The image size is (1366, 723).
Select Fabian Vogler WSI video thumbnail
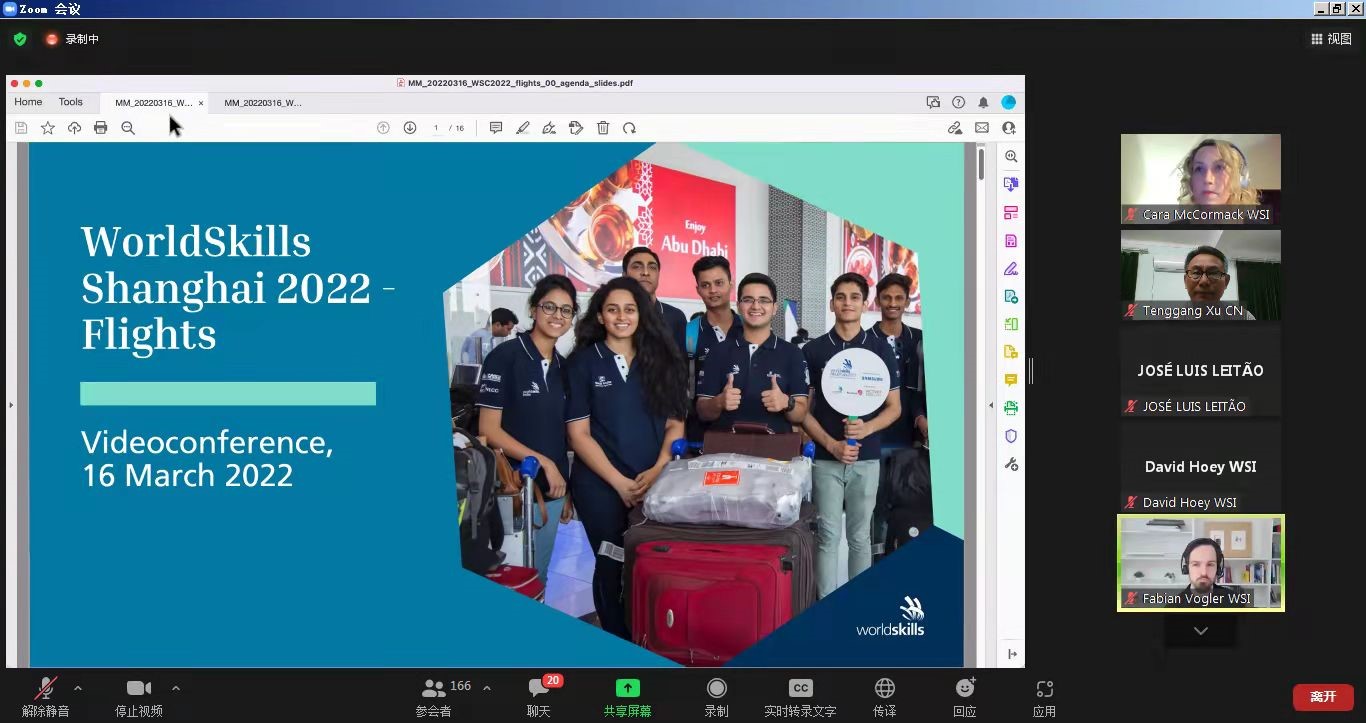1200,562
